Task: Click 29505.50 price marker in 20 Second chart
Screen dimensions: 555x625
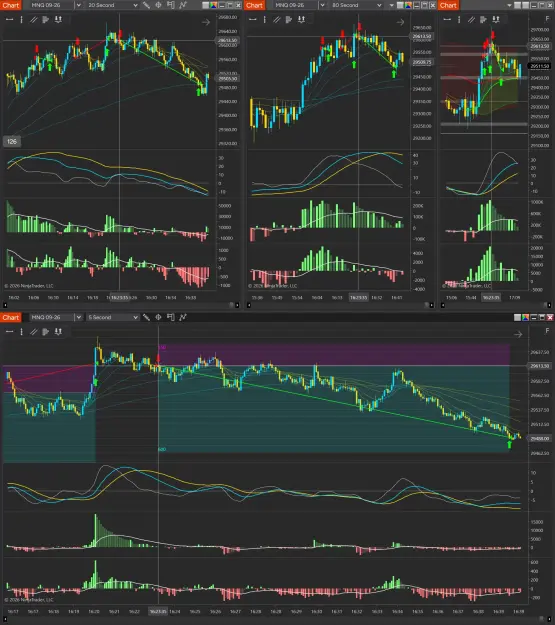Action: tap(228, 79)
